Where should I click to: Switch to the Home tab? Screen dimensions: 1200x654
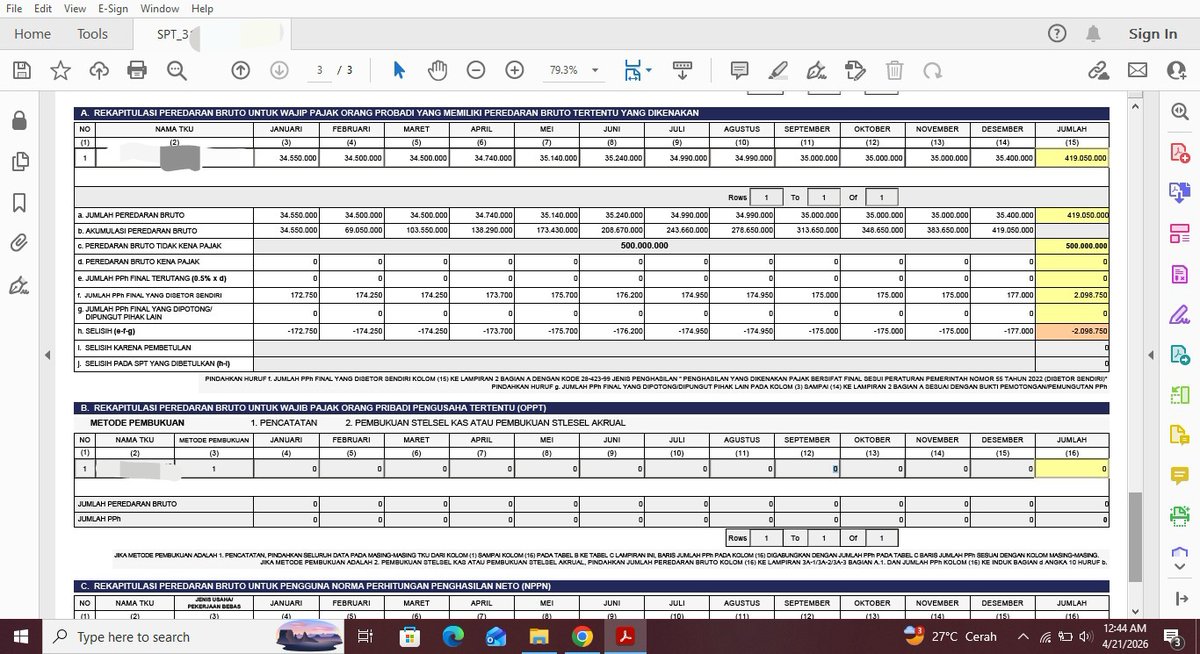coord(32,34)
